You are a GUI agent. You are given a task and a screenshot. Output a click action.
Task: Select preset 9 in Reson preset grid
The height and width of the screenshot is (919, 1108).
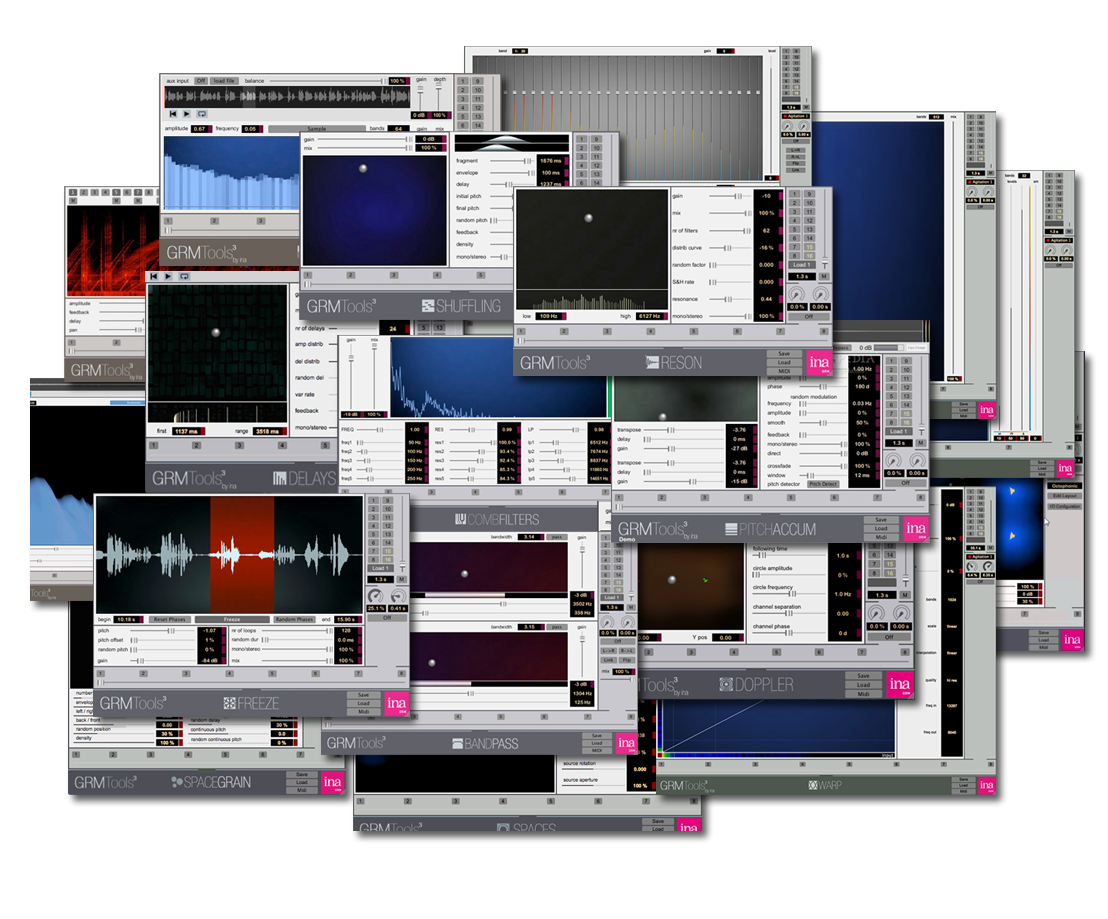coord(810,194)
